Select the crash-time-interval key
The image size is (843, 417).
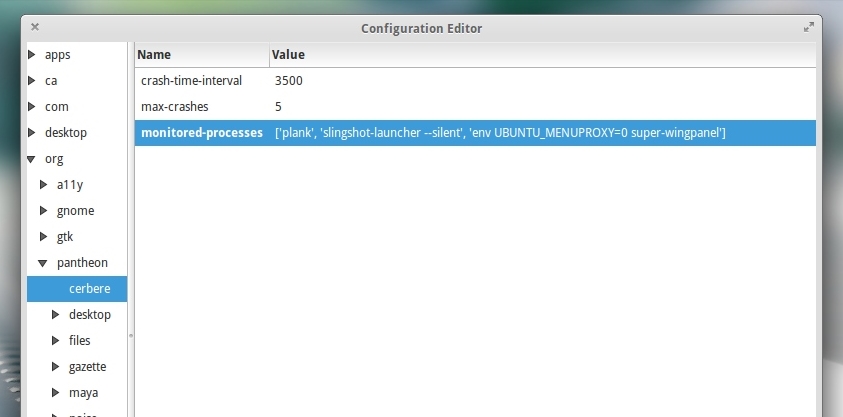[191, 81]
